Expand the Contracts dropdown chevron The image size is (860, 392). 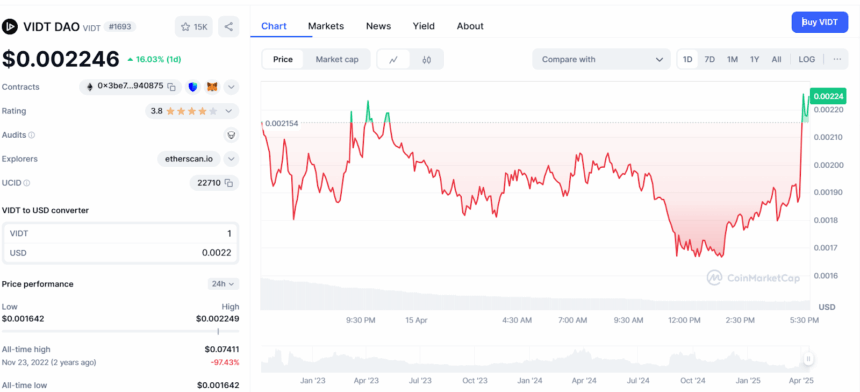click(231, 87)
